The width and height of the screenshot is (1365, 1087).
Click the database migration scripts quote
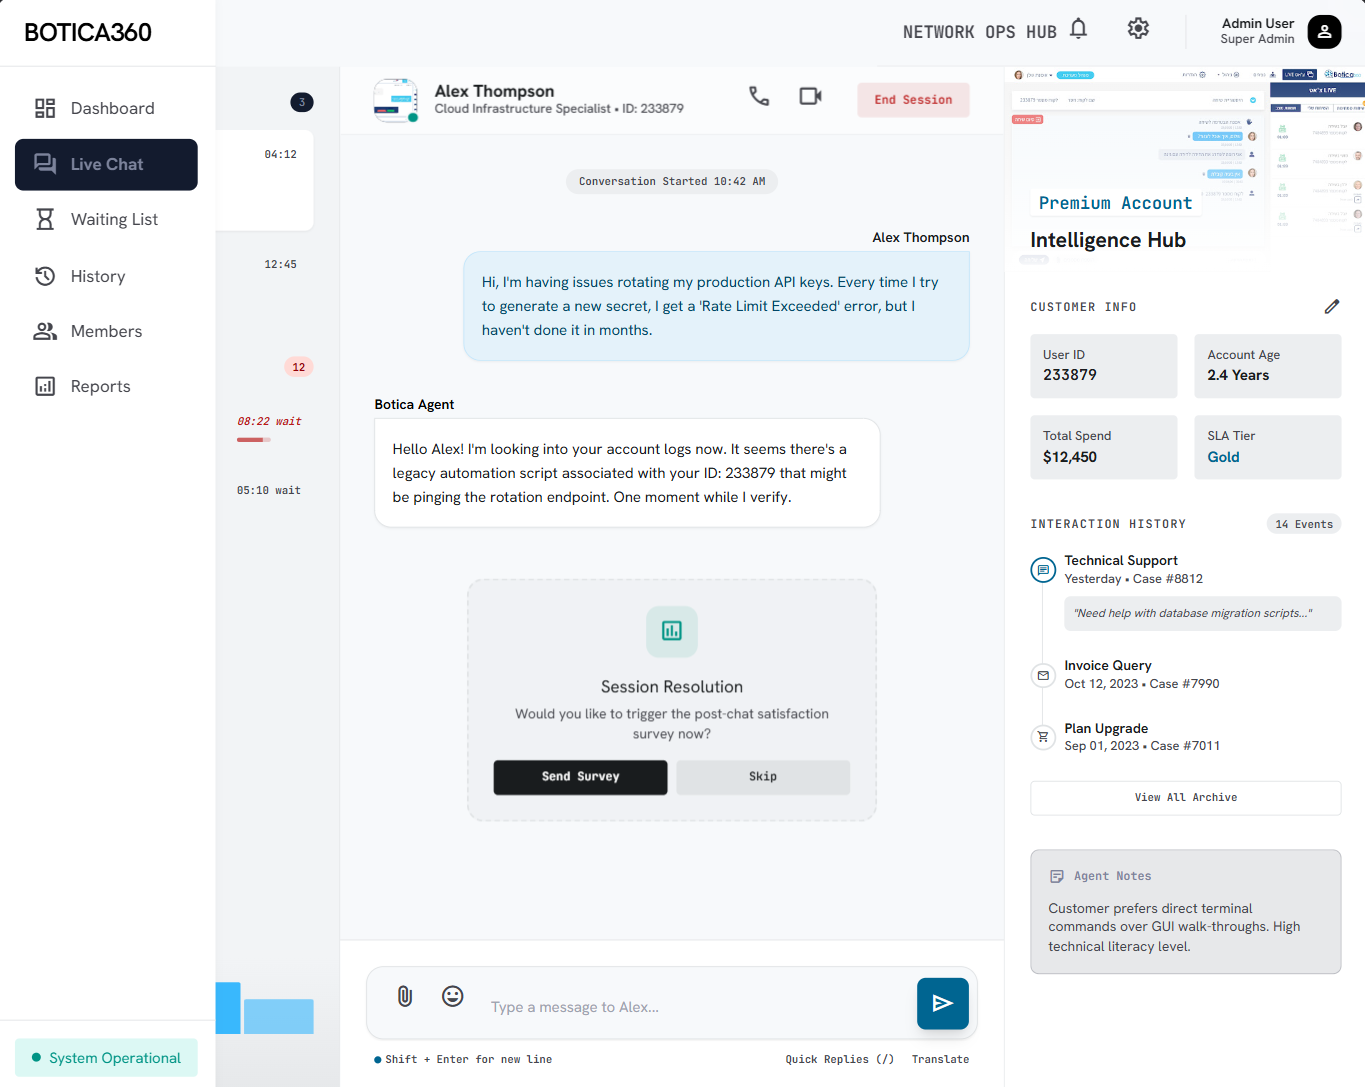pyautogui.click(x=1202, y=613)
